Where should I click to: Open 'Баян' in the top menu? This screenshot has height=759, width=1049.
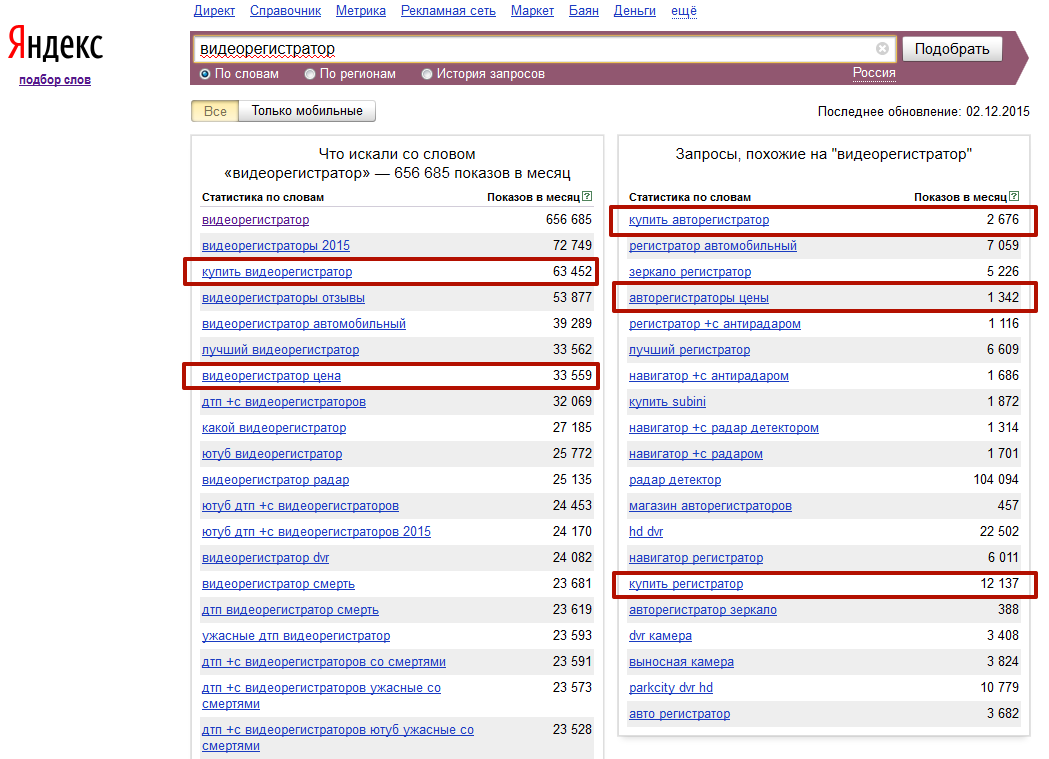pyautogui.click(x=584, y=11)
